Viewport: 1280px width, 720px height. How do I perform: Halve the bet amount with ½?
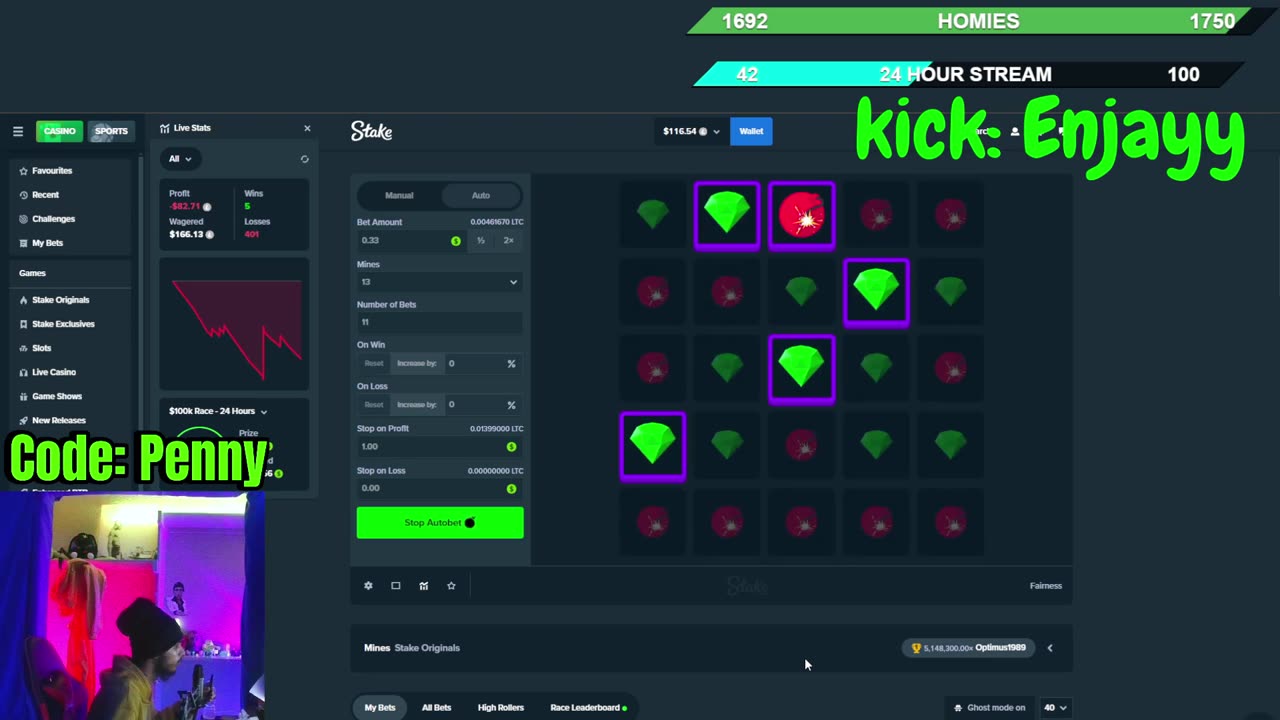pyautogui.click(x=481, y=241)
